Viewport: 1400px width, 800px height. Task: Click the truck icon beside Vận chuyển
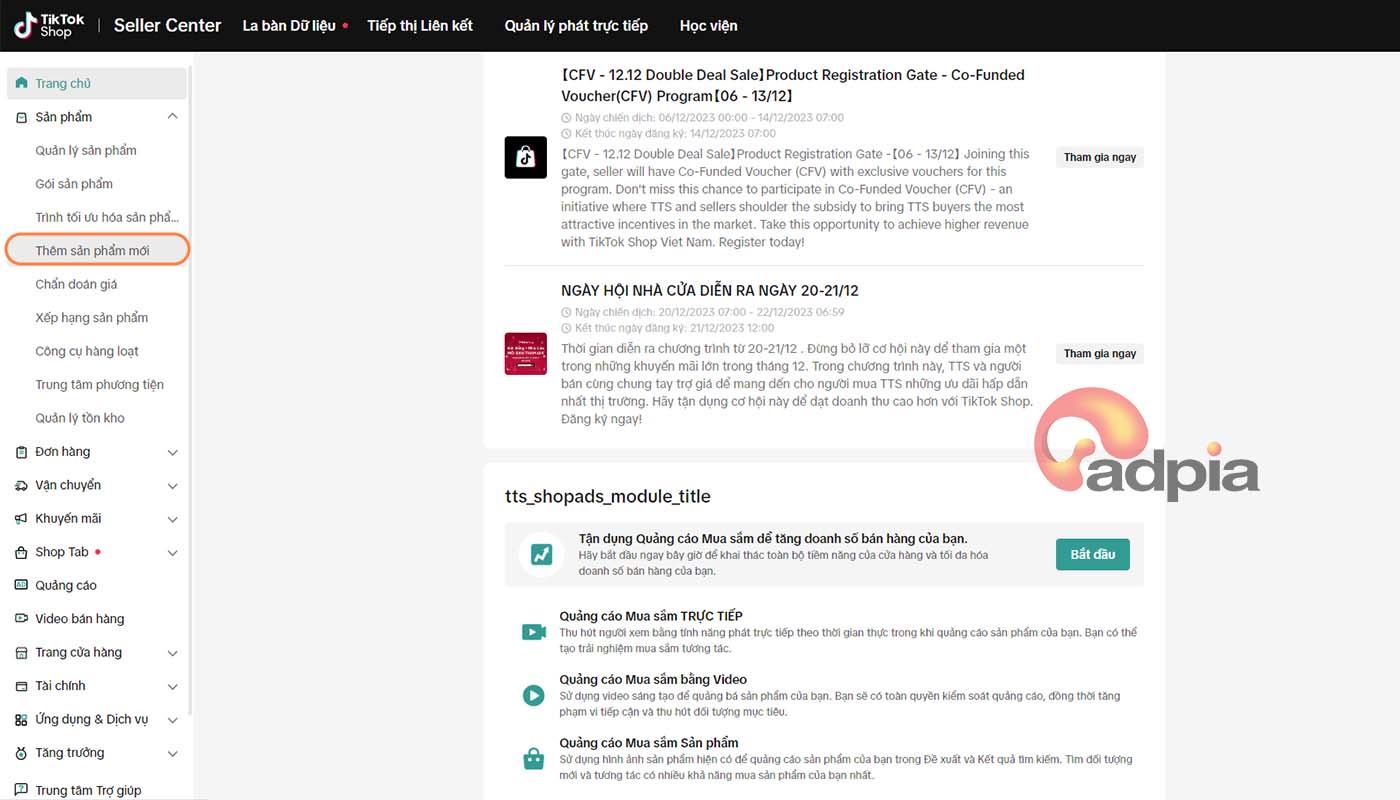pyautogui.click(x=22, y=485)
